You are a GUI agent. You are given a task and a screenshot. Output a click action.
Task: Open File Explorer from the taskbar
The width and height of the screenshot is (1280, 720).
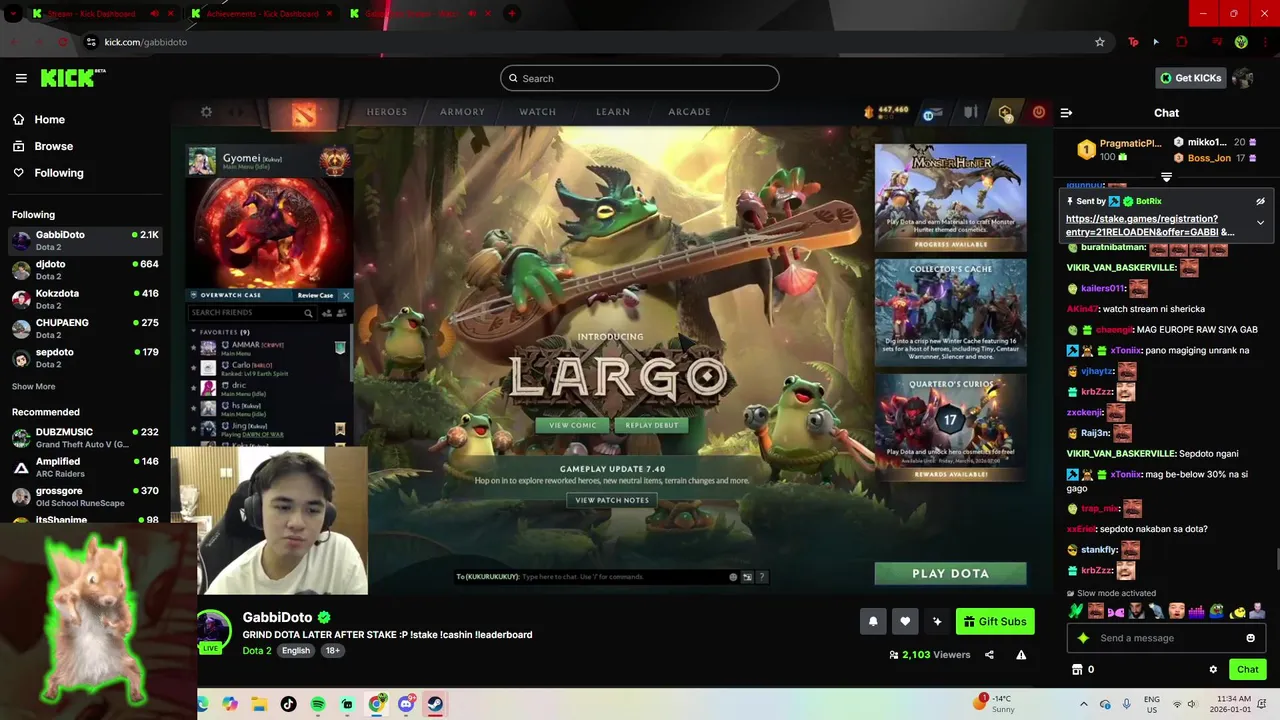pos(260,704)
